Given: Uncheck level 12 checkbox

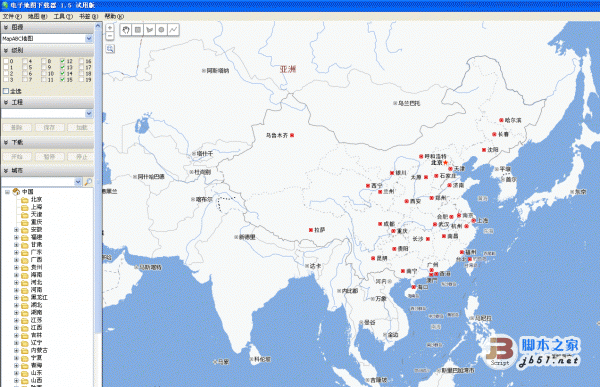Looking at the screenshot, I should click(x=63, y=61).
